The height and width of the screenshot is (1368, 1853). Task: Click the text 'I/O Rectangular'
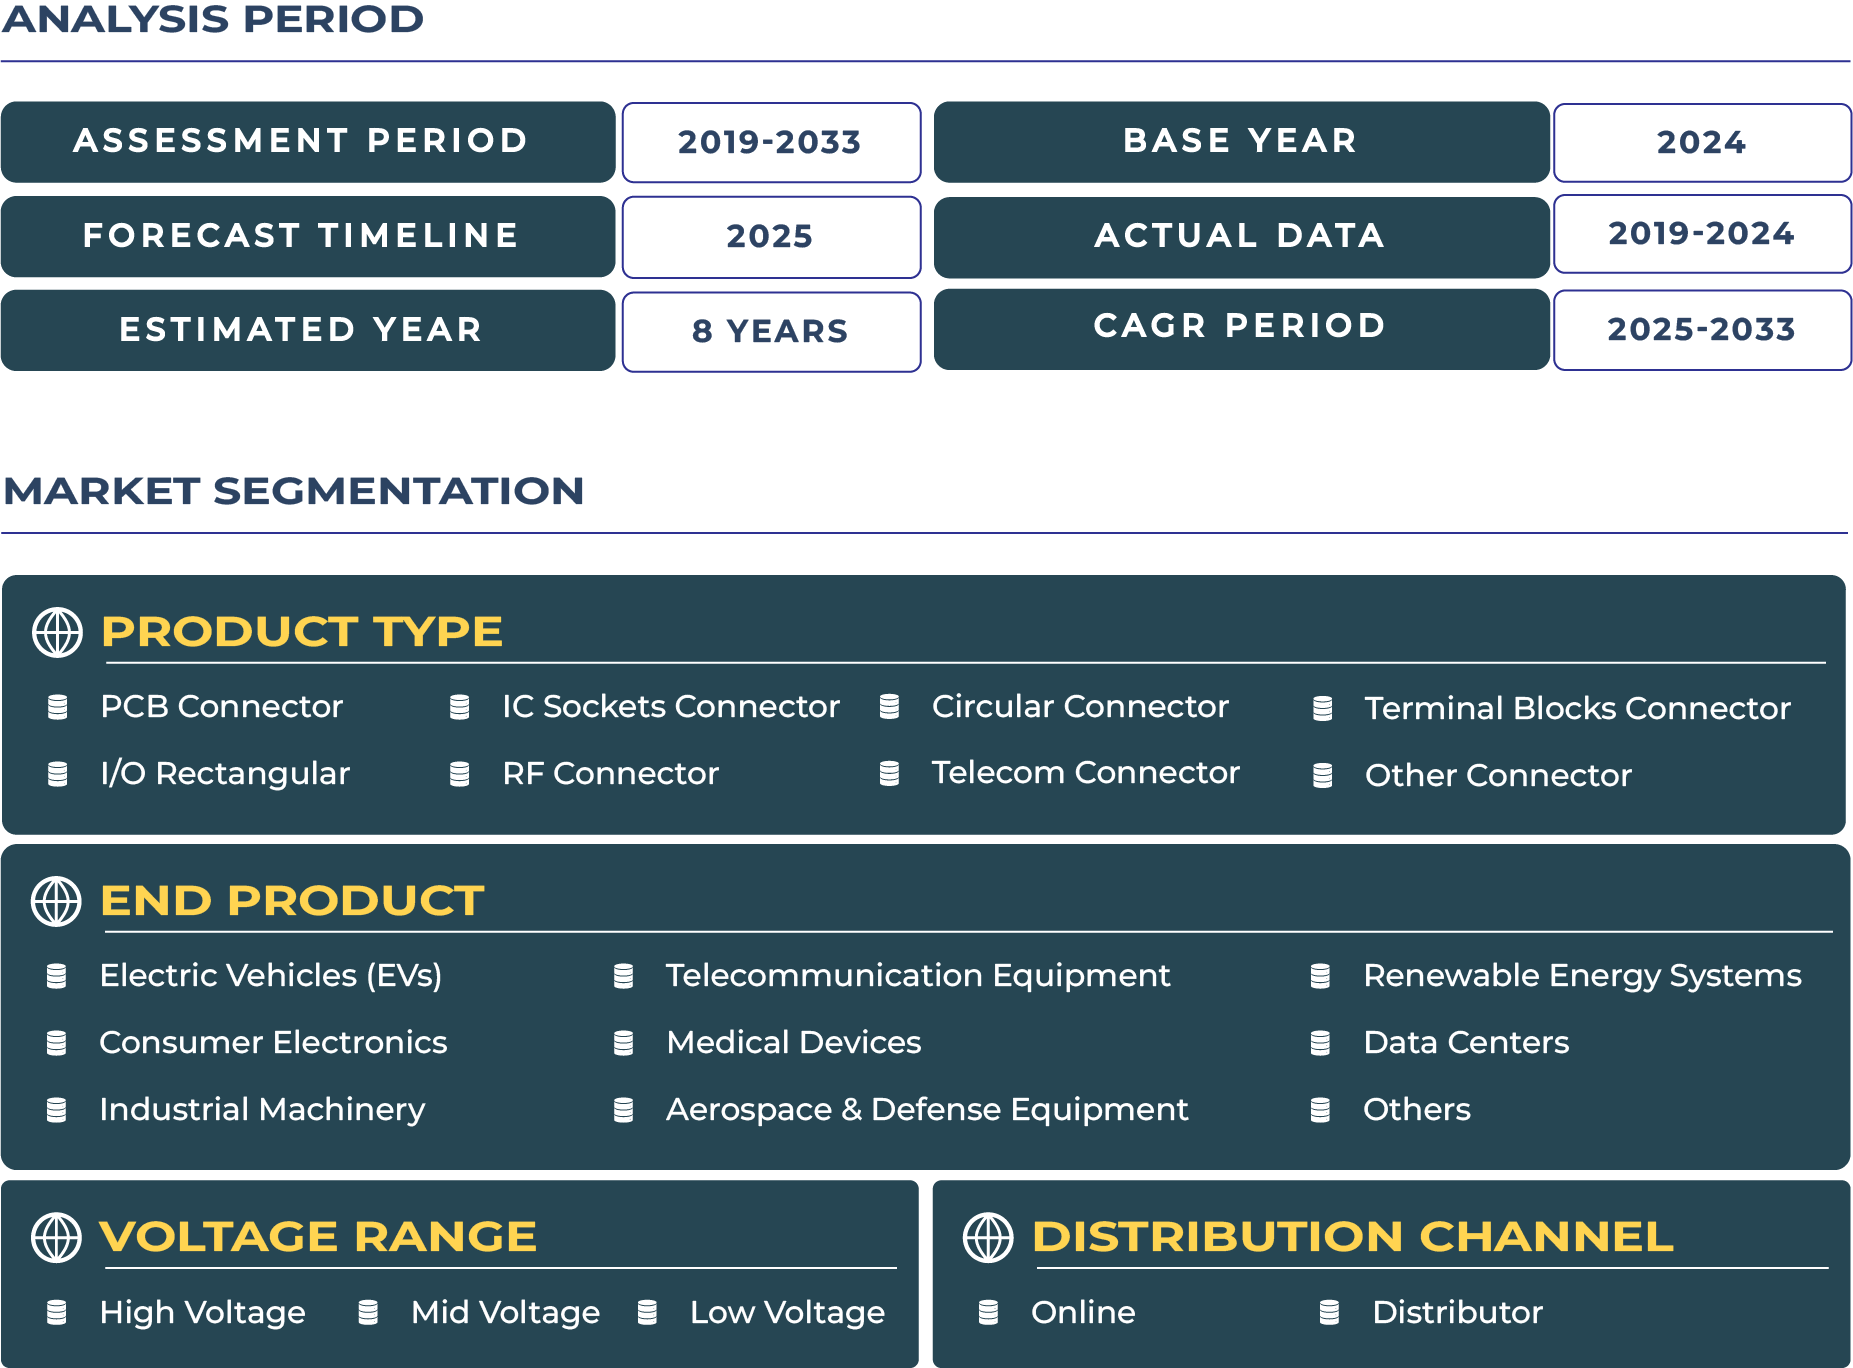click(225, 774)
